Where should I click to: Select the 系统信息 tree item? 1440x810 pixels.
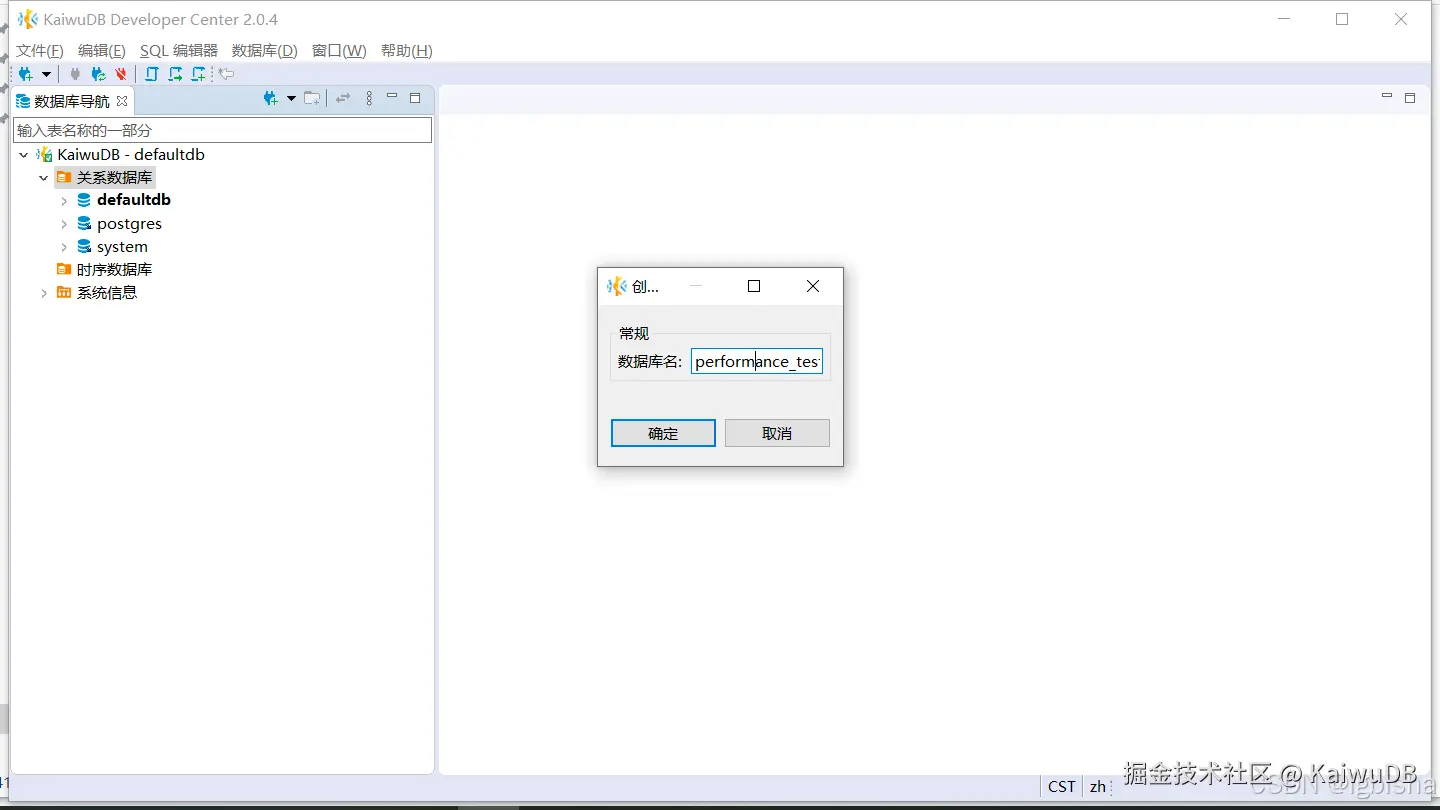[107, 293]
